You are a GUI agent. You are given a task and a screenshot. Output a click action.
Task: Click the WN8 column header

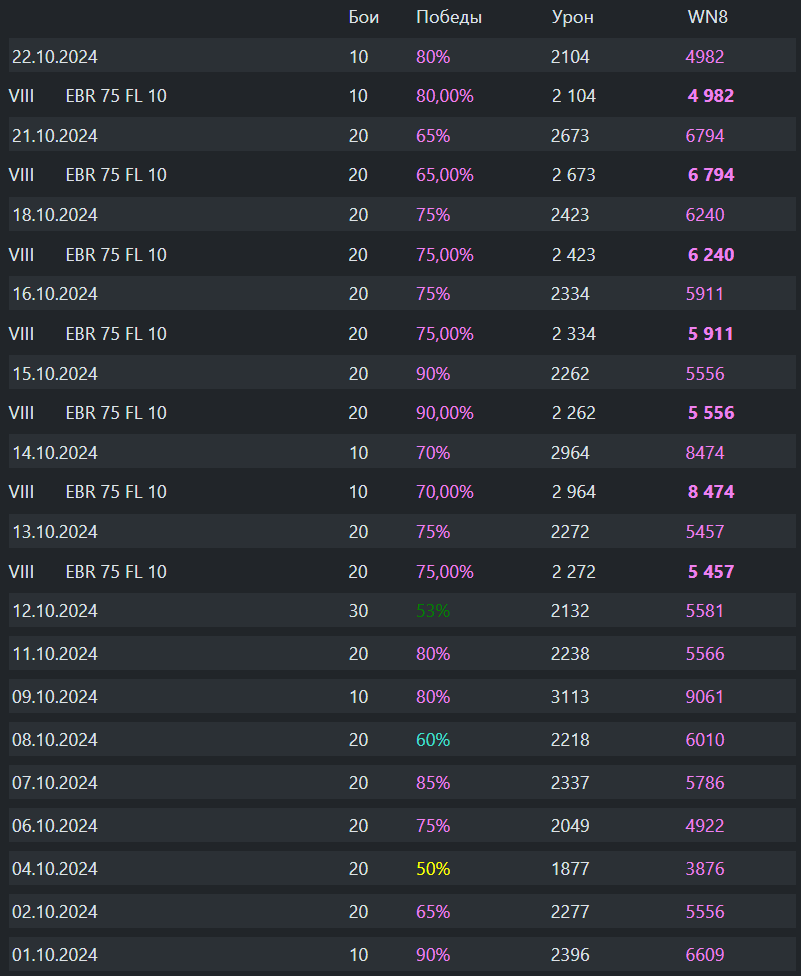coord(704,17)
